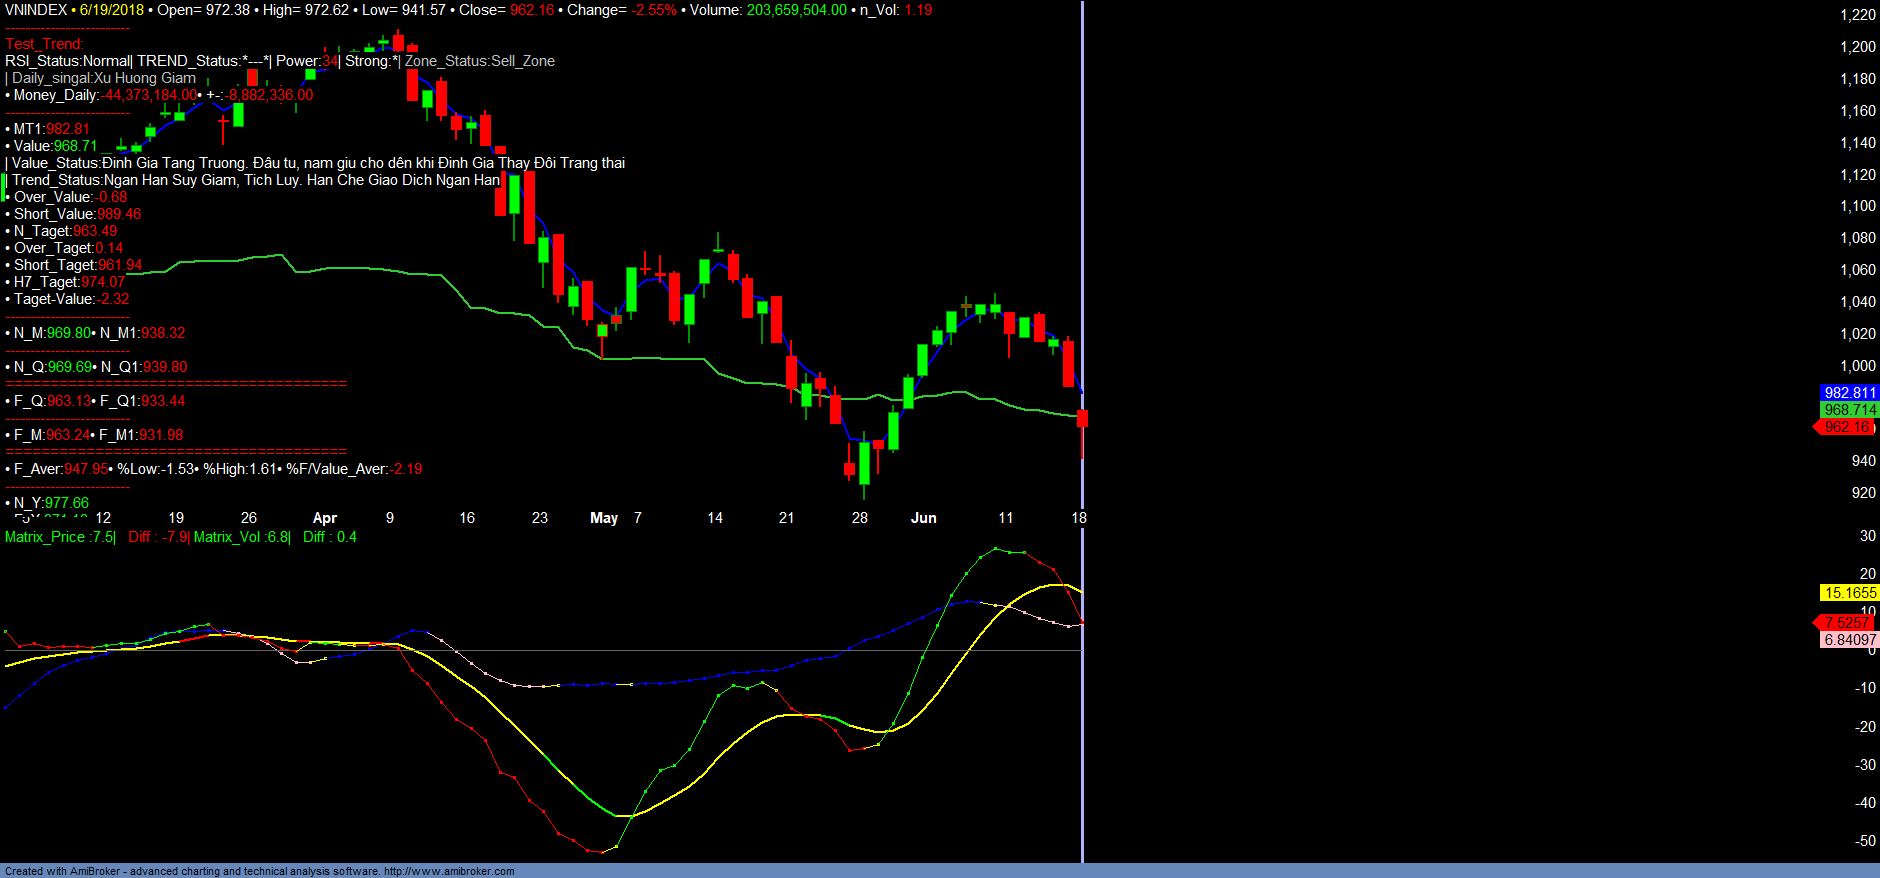Click the date 28 on the time axis
Screen dimensions: 1880x878
click(859, 518)
